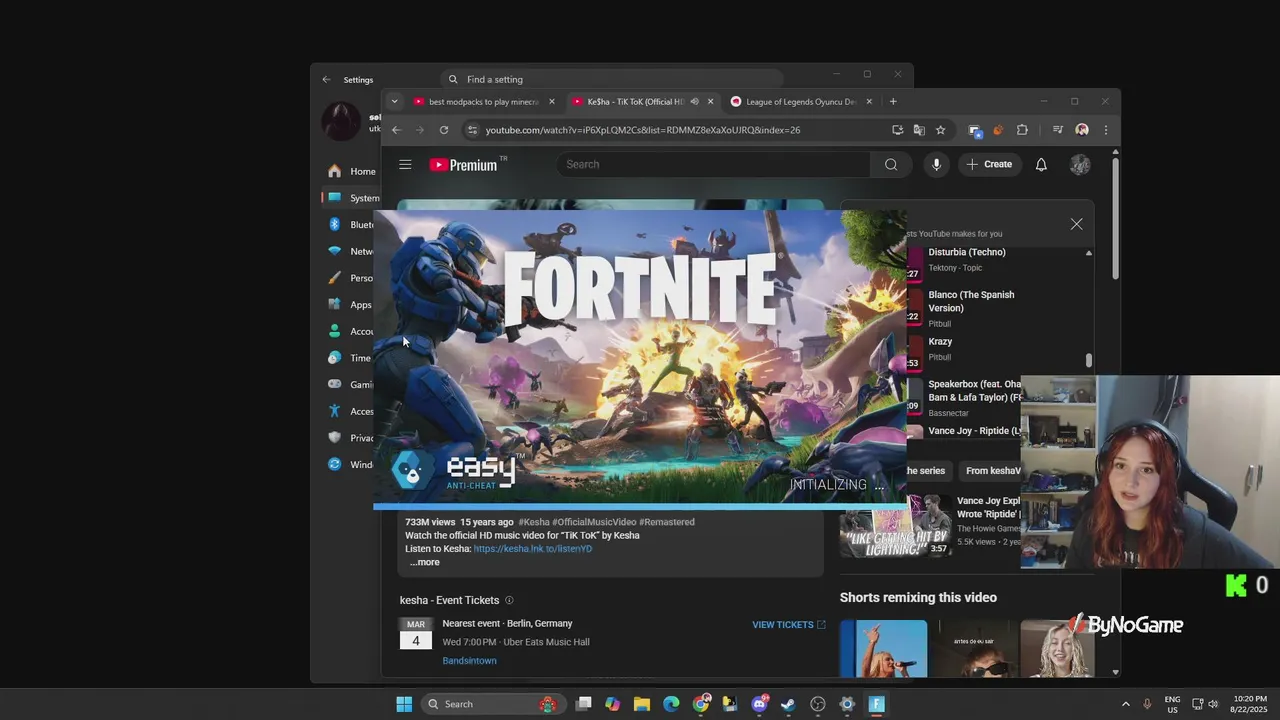This screenshot has height=720, width=1280.
Task: Click the Create button on YouTube
Action: pyautogui.click(x=988, y=164)
